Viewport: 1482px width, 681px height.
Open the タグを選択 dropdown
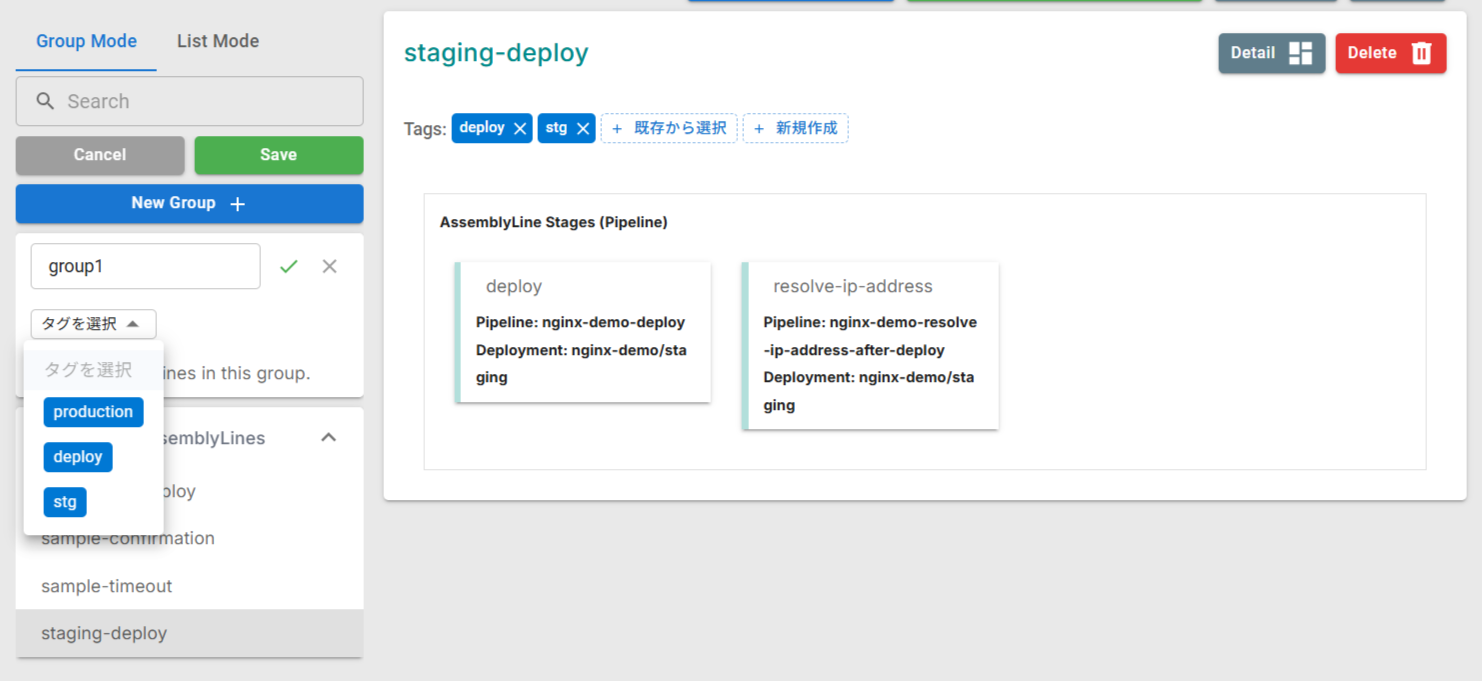tap(93, 324)
